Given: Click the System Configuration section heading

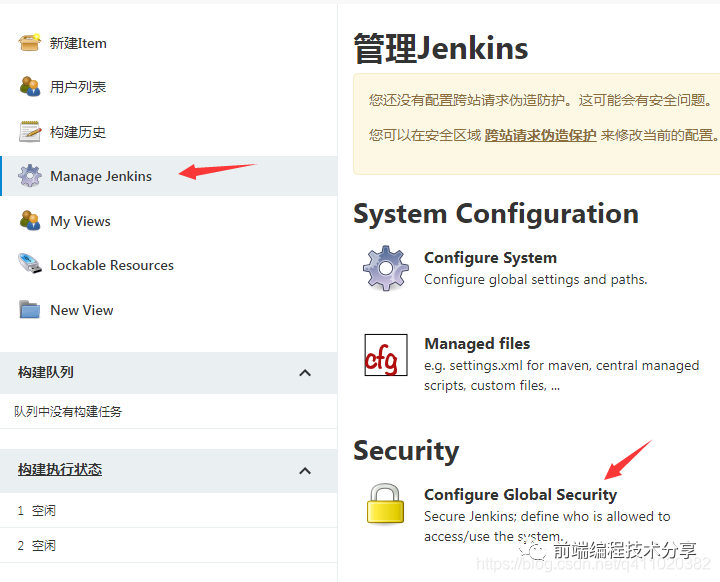Looking at the screenshot, I should (x=496, y=214).
